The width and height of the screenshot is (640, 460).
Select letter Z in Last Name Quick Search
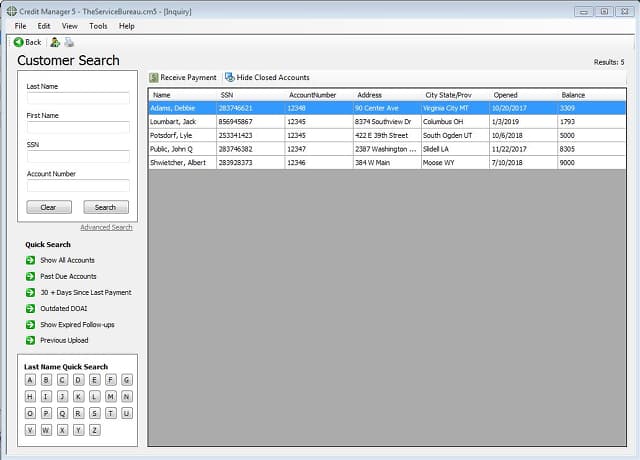pos(94,430)
